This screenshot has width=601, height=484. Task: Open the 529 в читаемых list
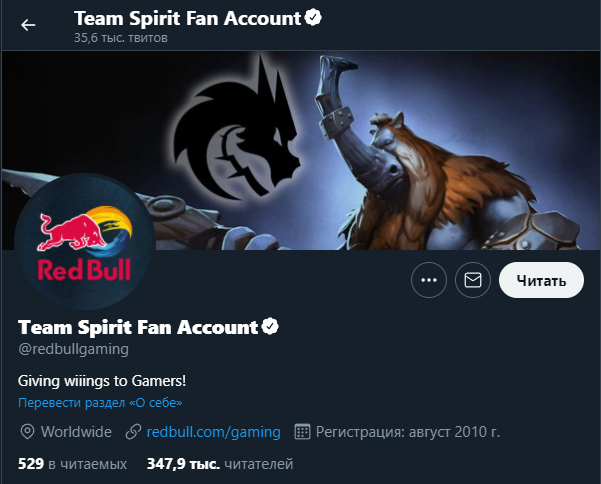(73, 463)
